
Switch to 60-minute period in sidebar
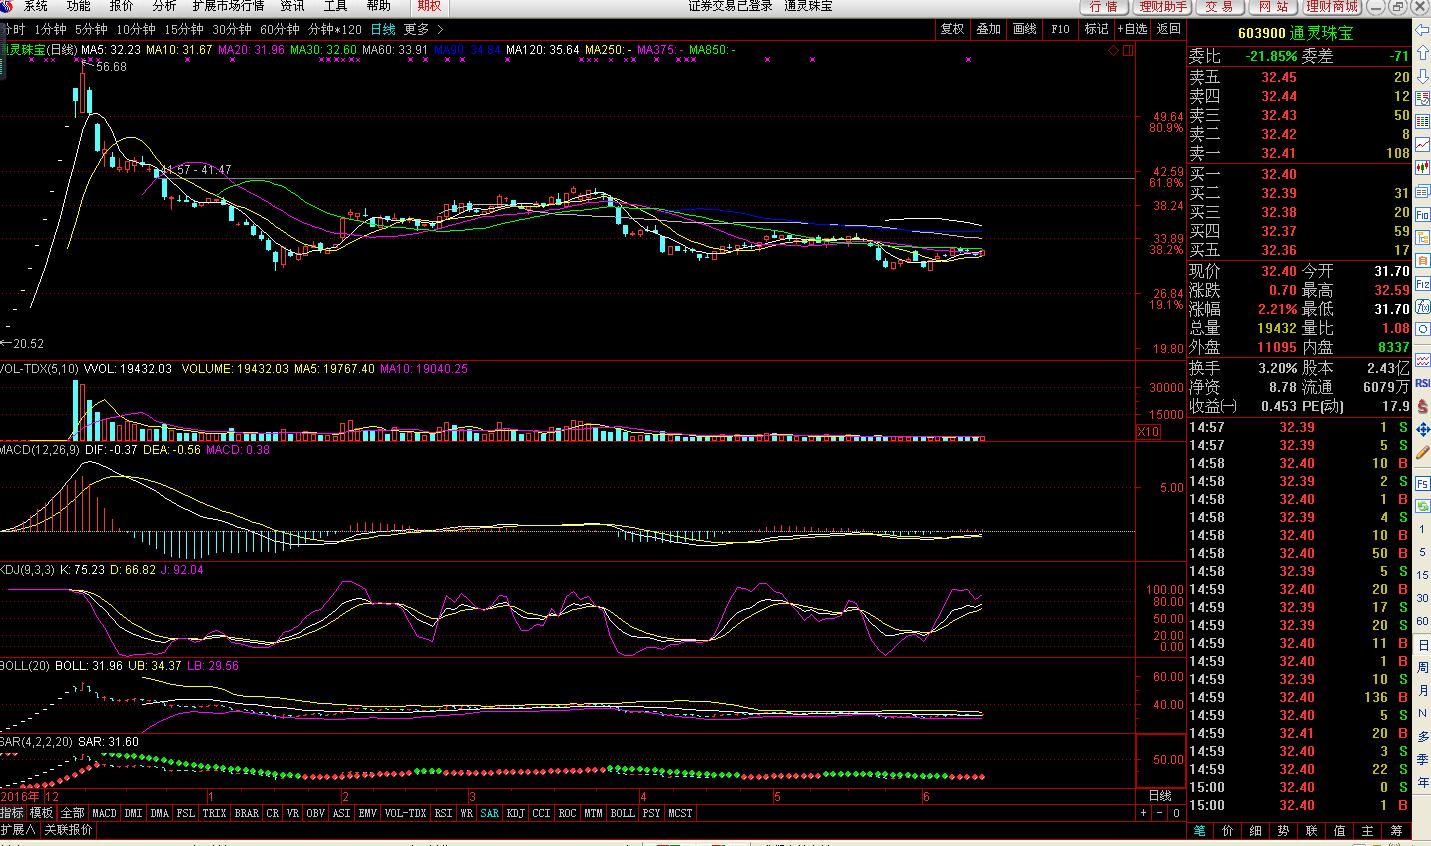point(1422,620)
